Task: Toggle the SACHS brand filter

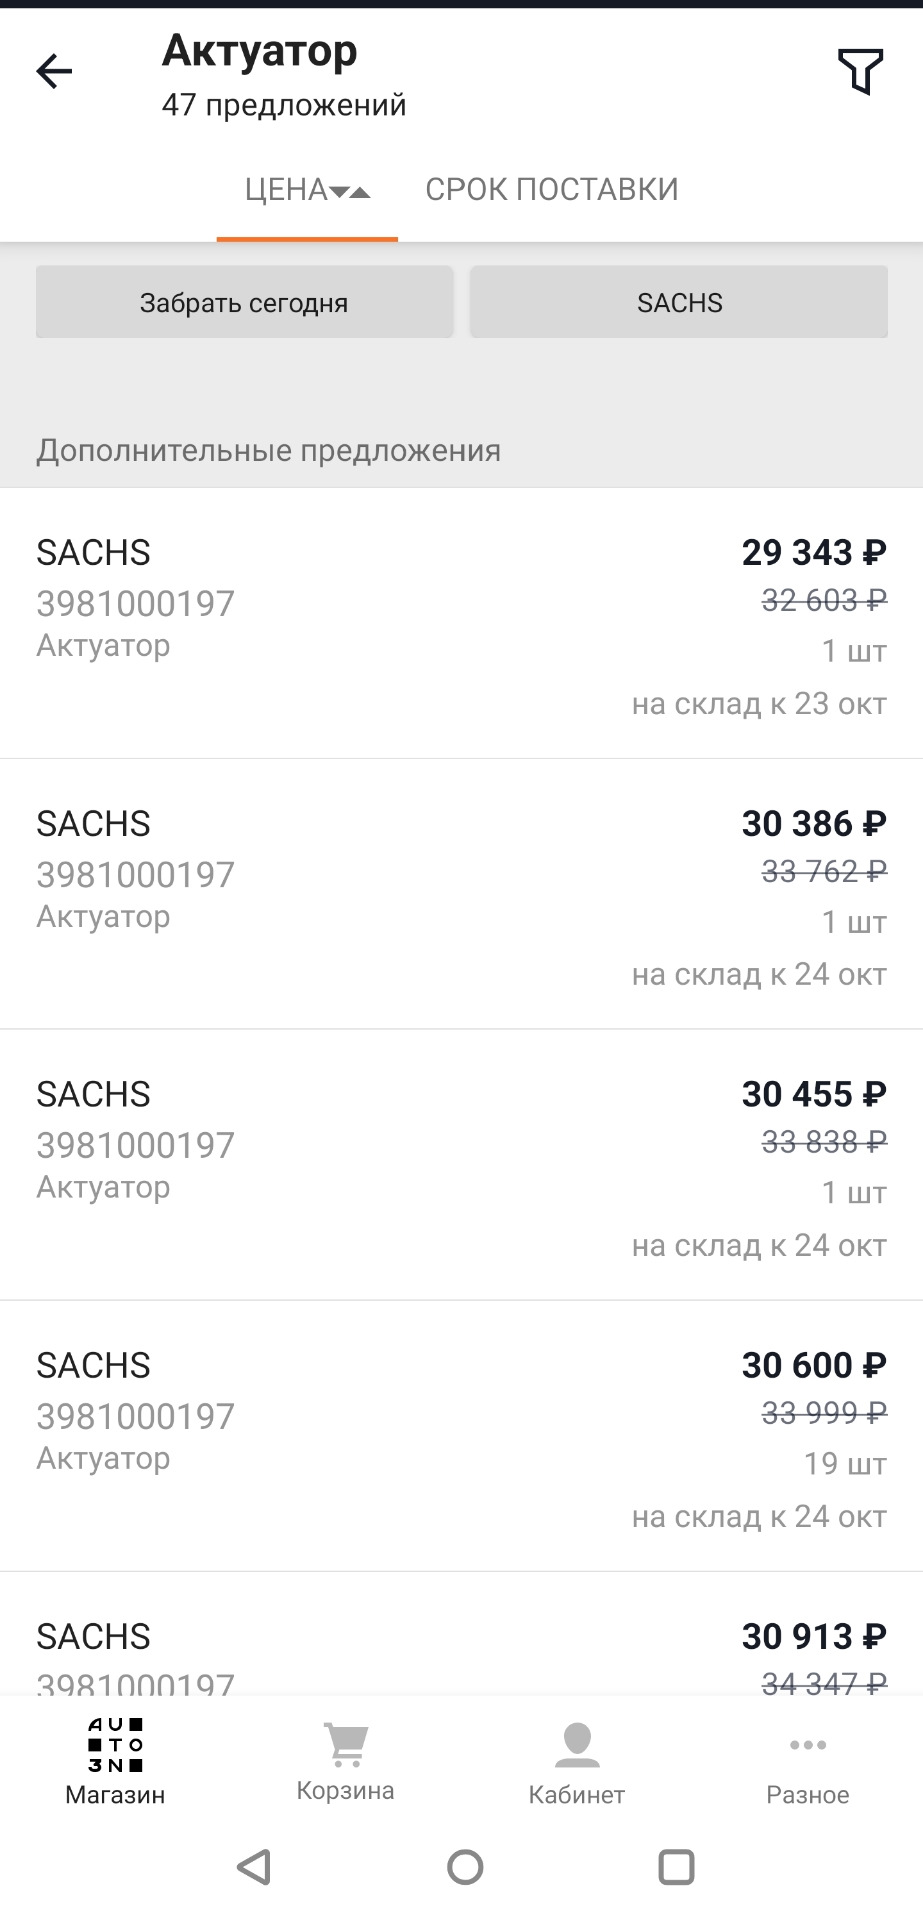Action: tap(679, 302)
